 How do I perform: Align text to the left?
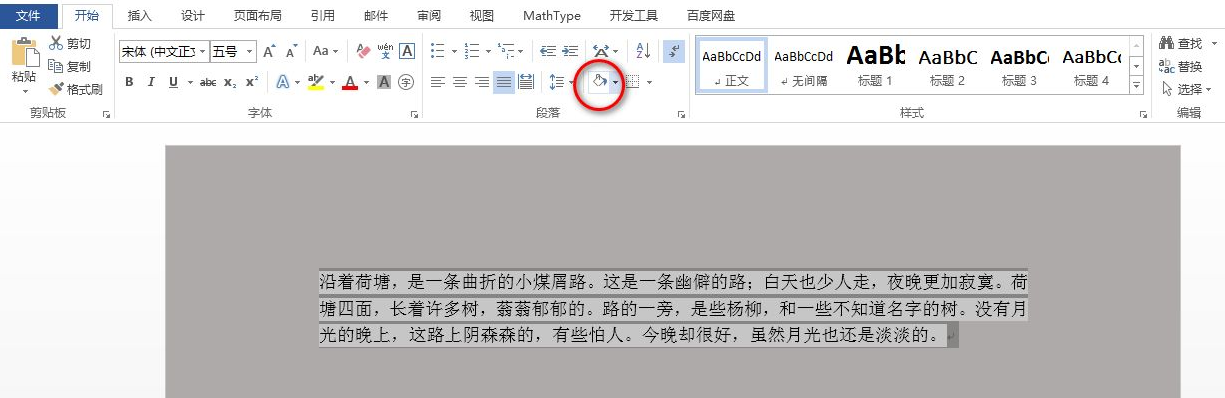[438, 82]
